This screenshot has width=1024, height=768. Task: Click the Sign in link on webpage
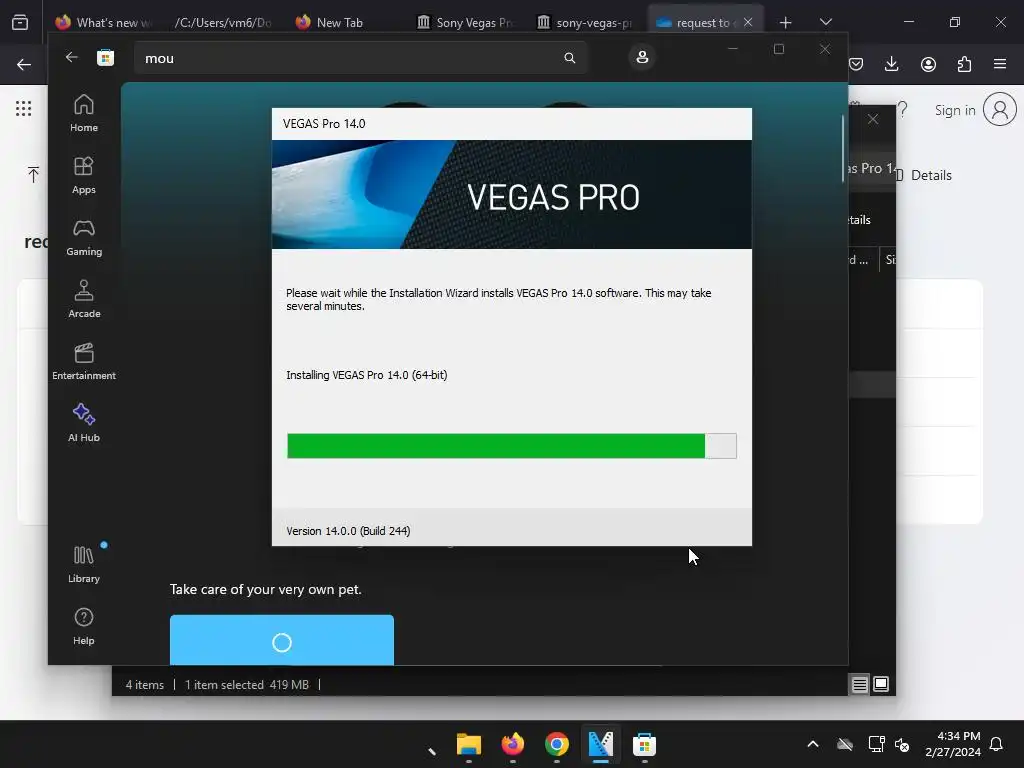955,110
